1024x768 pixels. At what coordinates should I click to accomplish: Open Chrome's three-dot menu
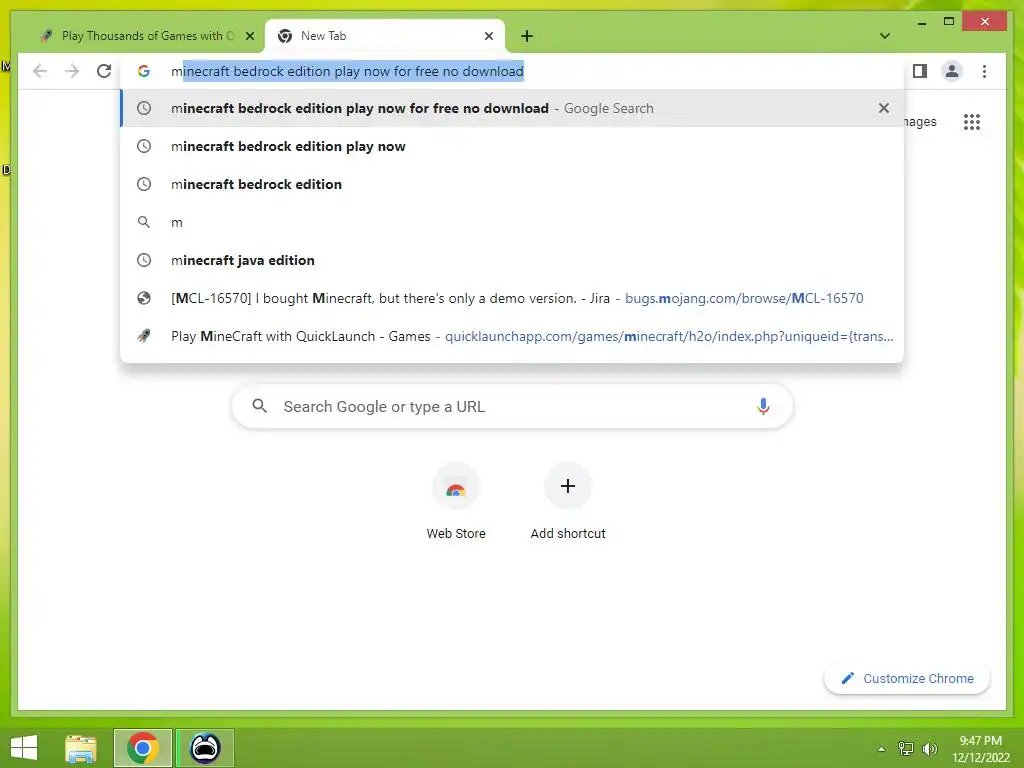point(984,71)
